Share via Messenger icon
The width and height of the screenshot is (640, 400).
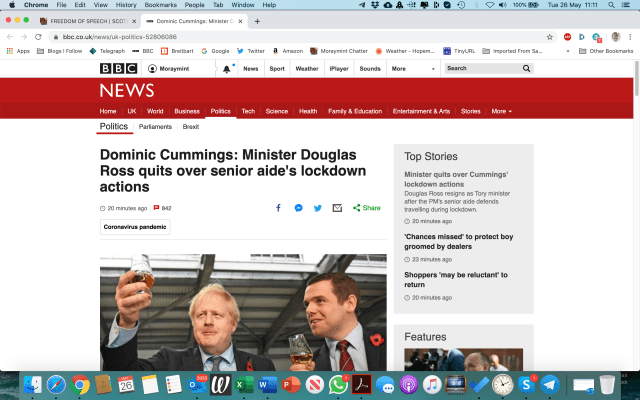click(x=298, y=208)
